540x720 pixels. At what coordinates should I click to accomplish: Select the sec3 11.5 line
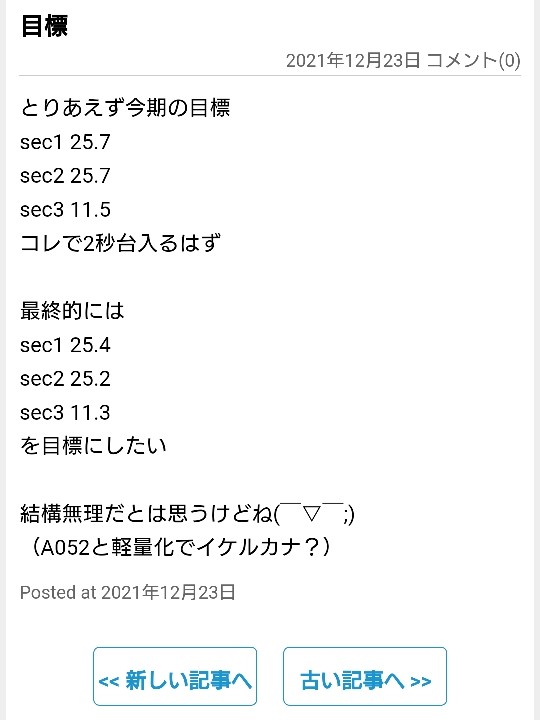pyautogui.click(x=65, y=210)
